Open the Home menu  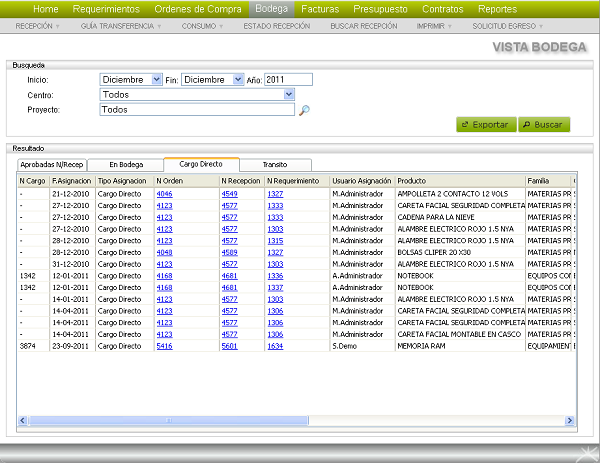(46, 9)
